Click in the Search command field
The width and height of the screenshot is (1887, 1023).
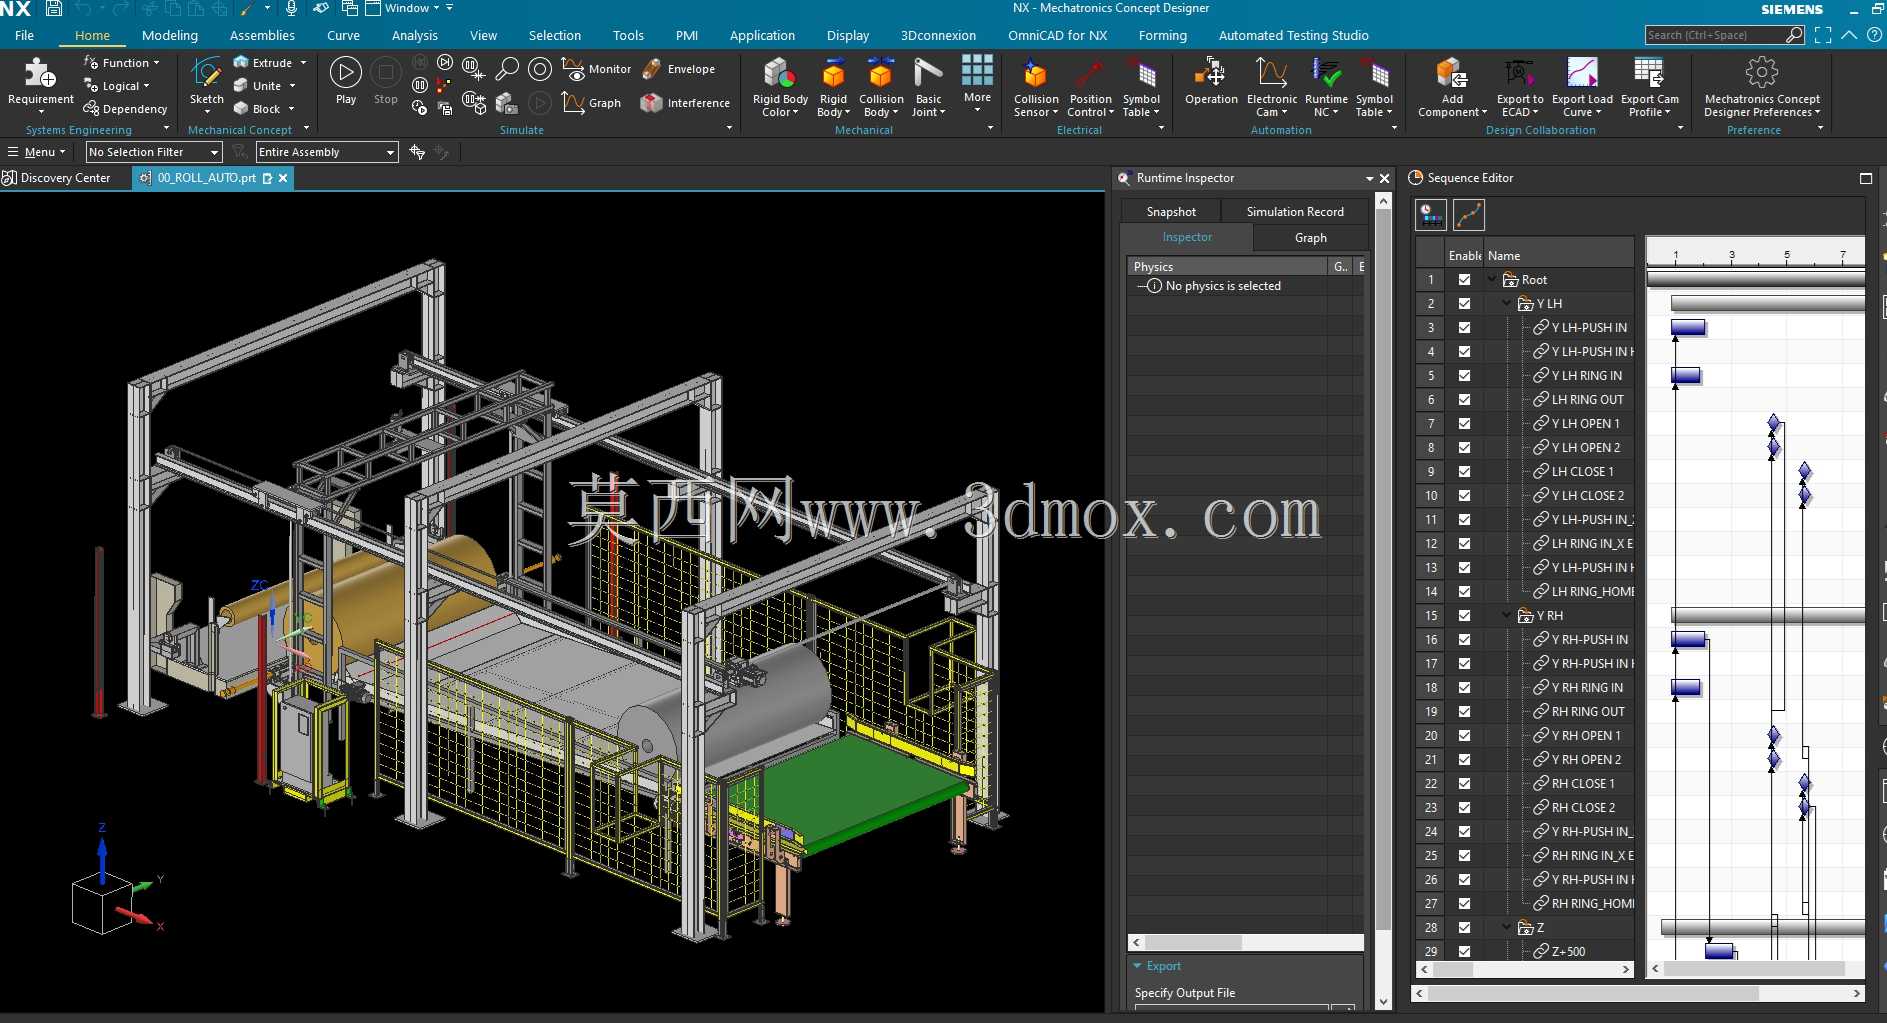point(1716,35)
